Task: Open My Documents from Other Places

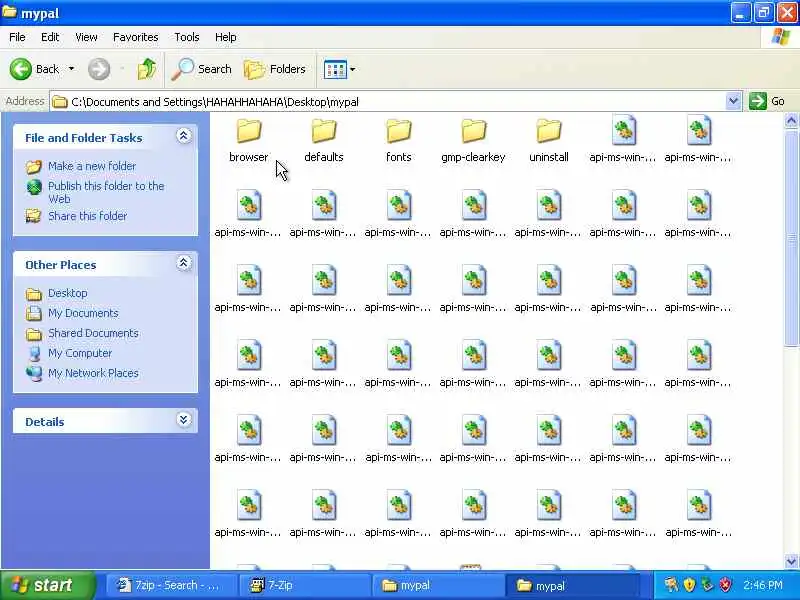Action: tap(83, 313)
